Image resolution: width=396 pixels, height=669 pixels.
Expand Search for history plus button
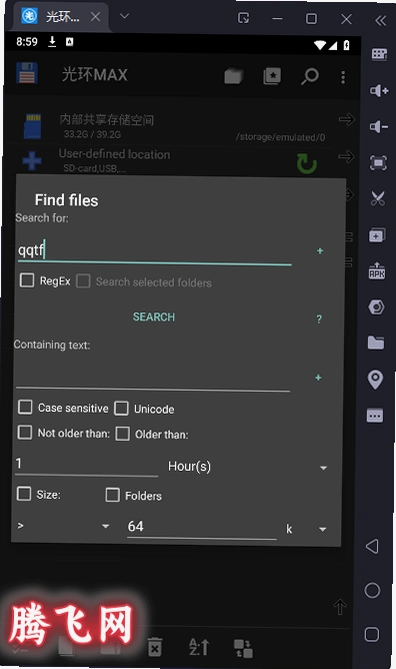[x=320, y=251]
